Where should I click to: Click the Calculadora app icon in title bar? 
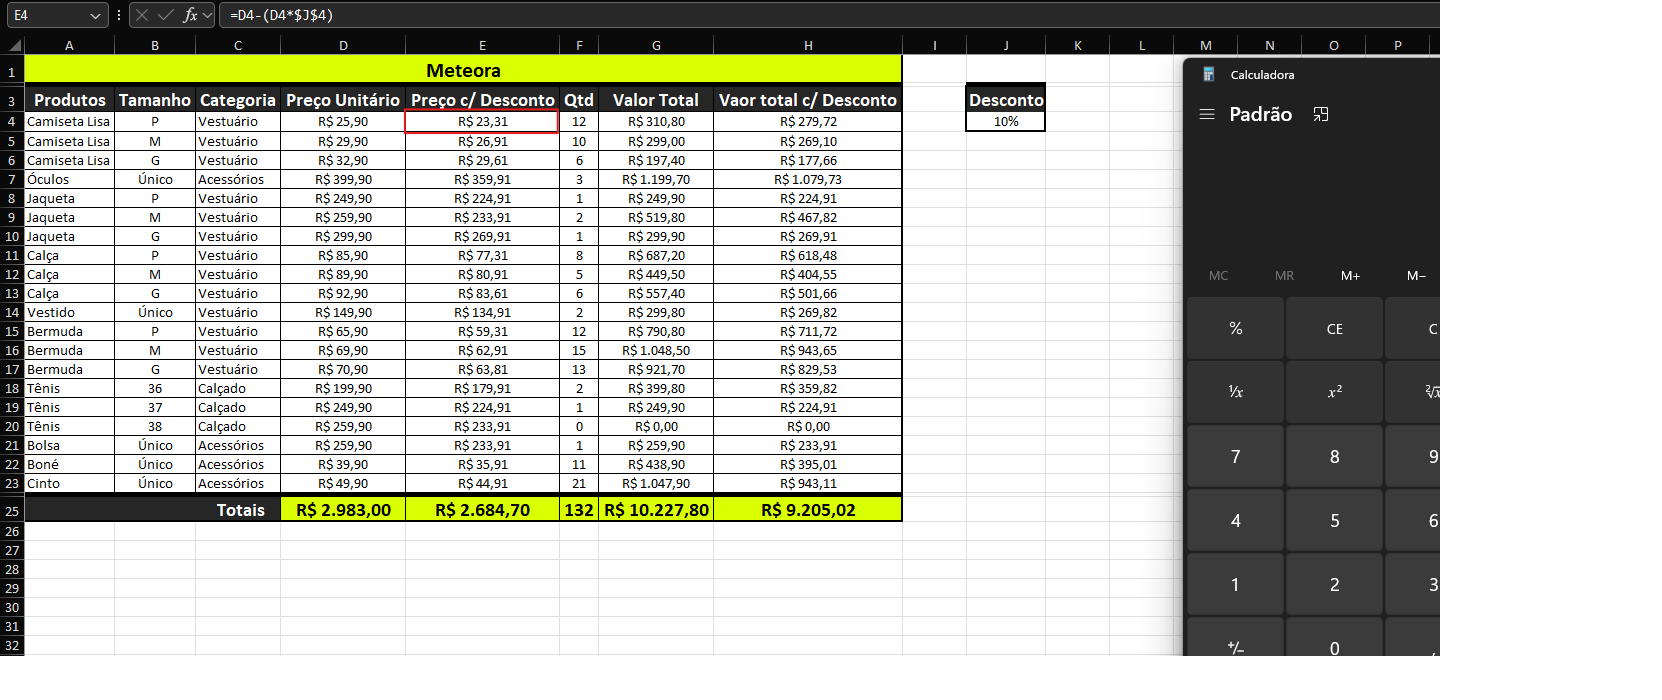(x=1209, y=75)
